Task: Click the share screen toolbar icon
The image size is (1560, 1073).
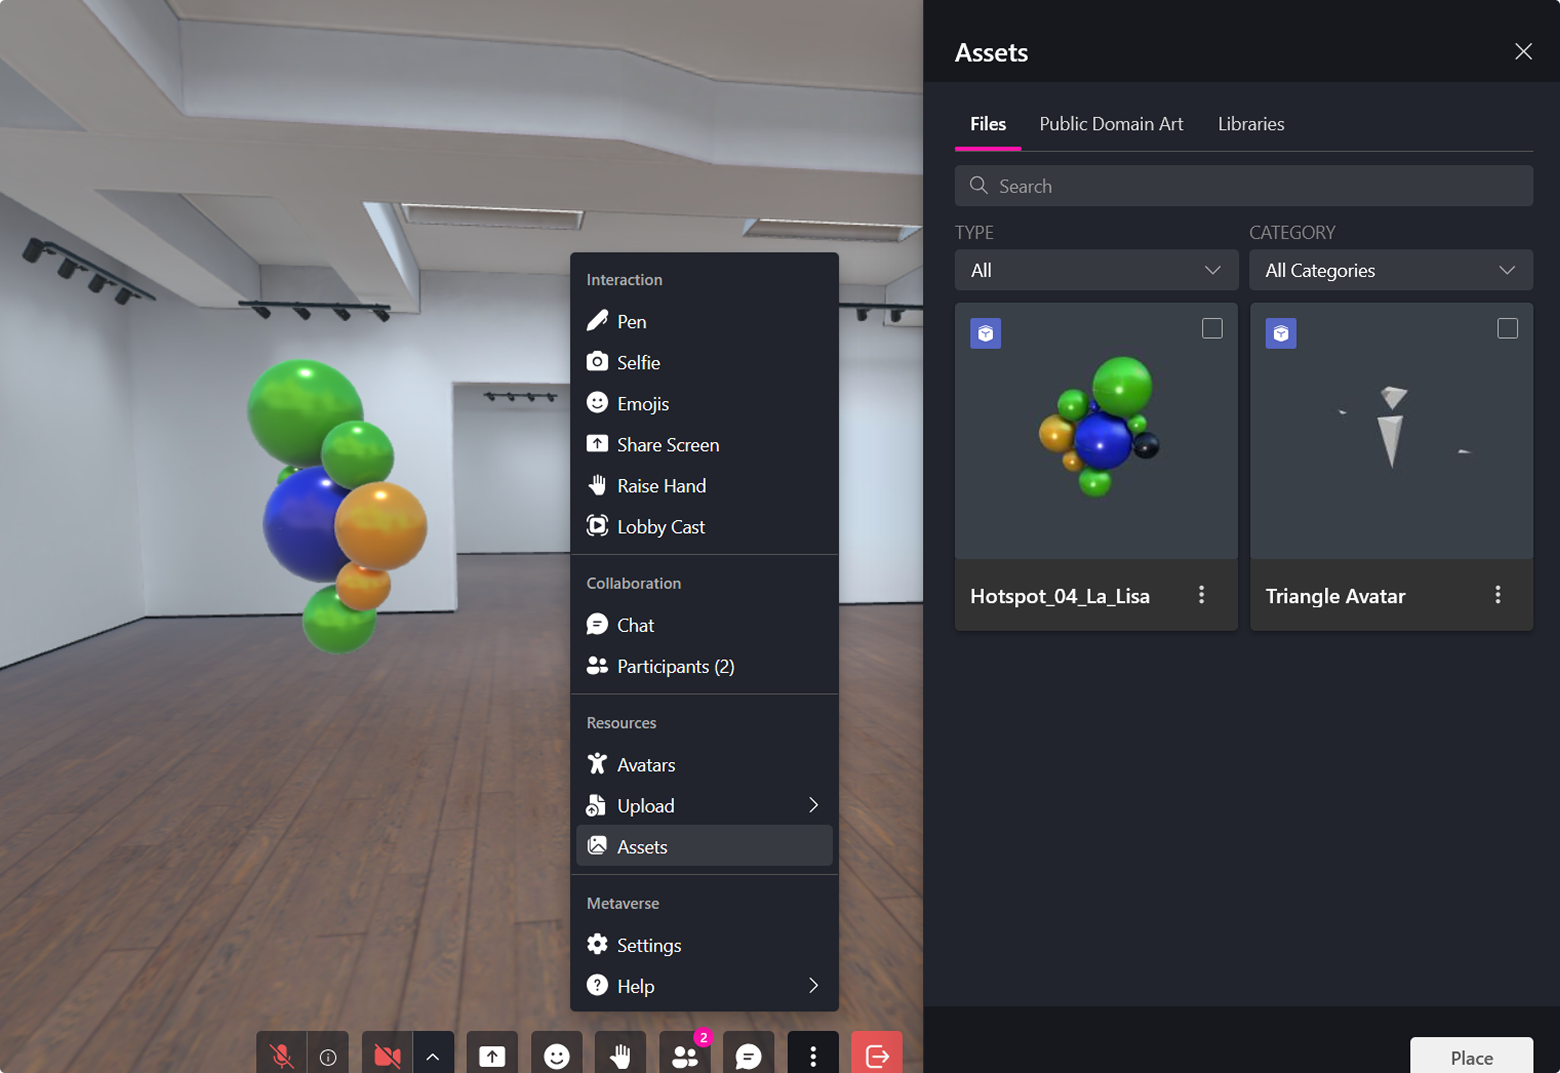Action: (x=492, y=1055)
